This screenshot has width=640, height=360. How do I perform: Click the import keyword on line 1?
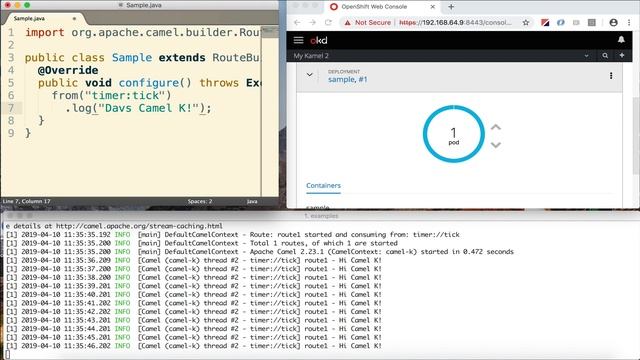click(x=44, y=33)
